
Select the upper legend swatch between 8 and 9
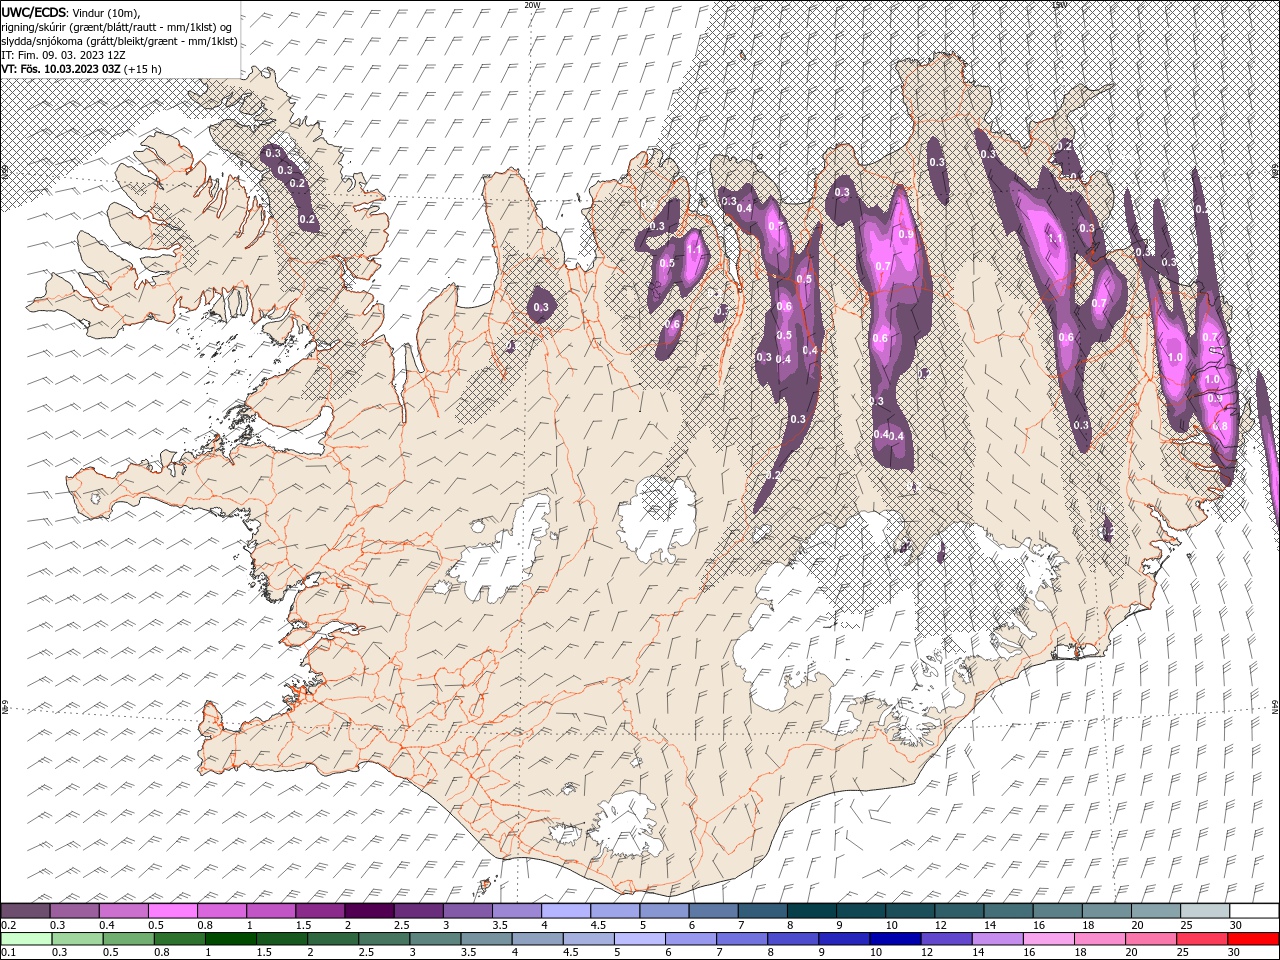(811, 911)
